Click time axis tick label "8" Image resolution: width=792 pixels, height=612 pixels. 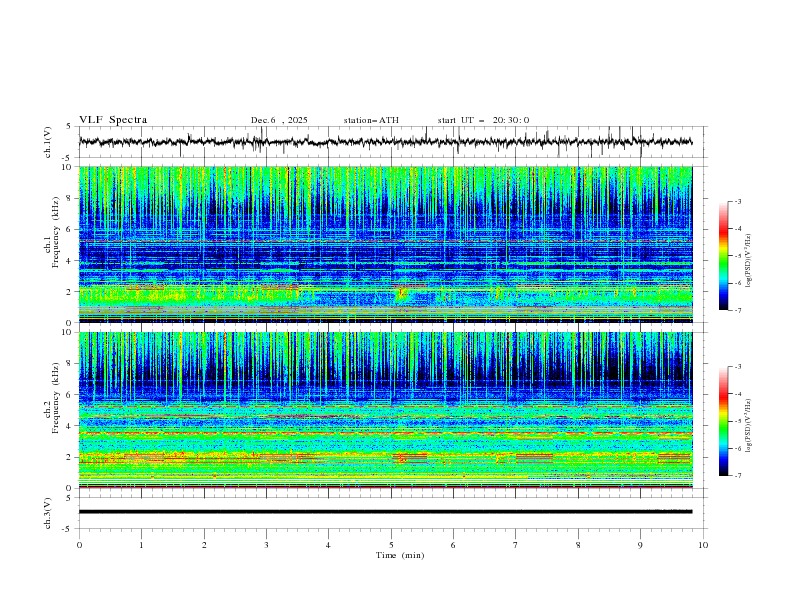coord(578,545)
